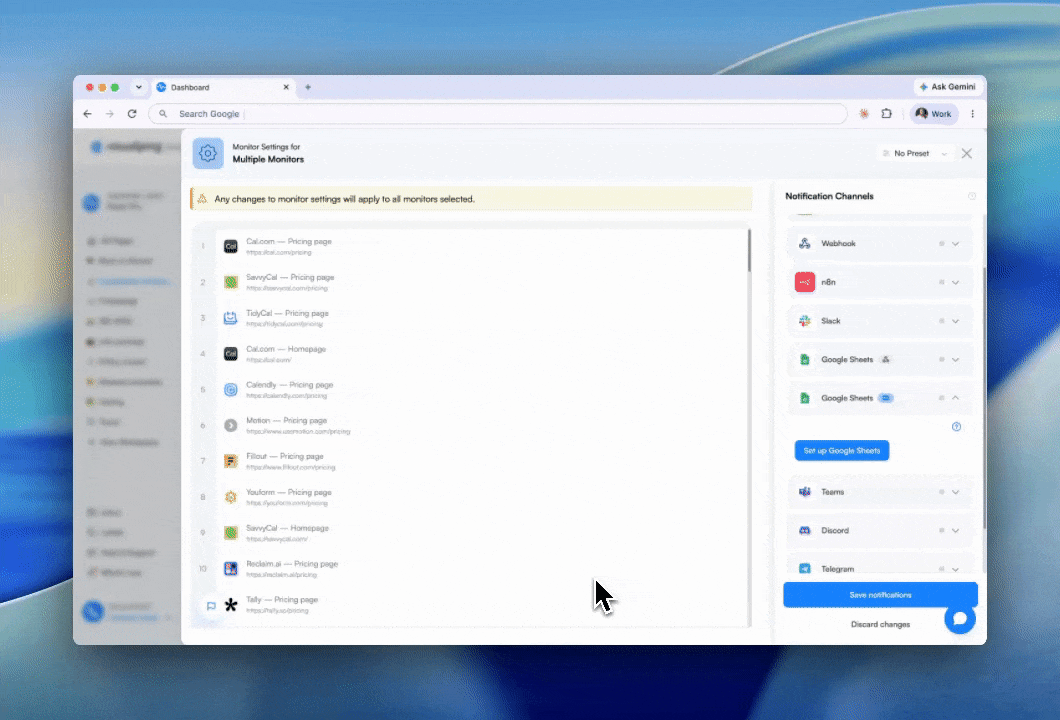Click Discard changes link
Screen dimensions: 1060x720
pos(880,625)
